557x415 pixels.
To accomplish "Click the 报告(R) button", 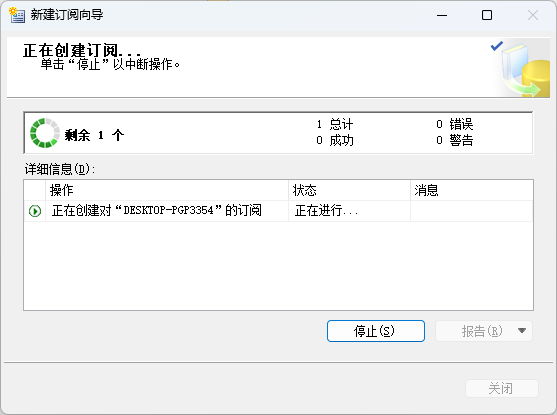I will point(475,331).
